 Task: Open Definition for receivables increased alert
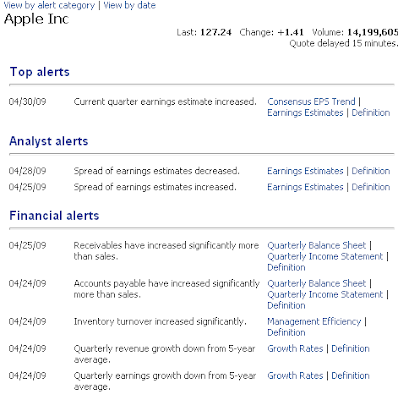(x=286, y=267)
